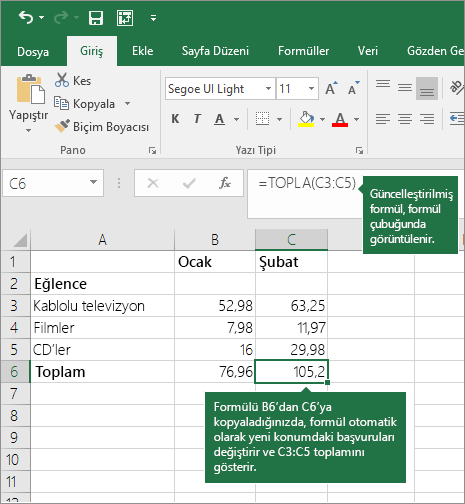
Task: Expand the Name Box dropdown arrow
Action: point(93,182)
